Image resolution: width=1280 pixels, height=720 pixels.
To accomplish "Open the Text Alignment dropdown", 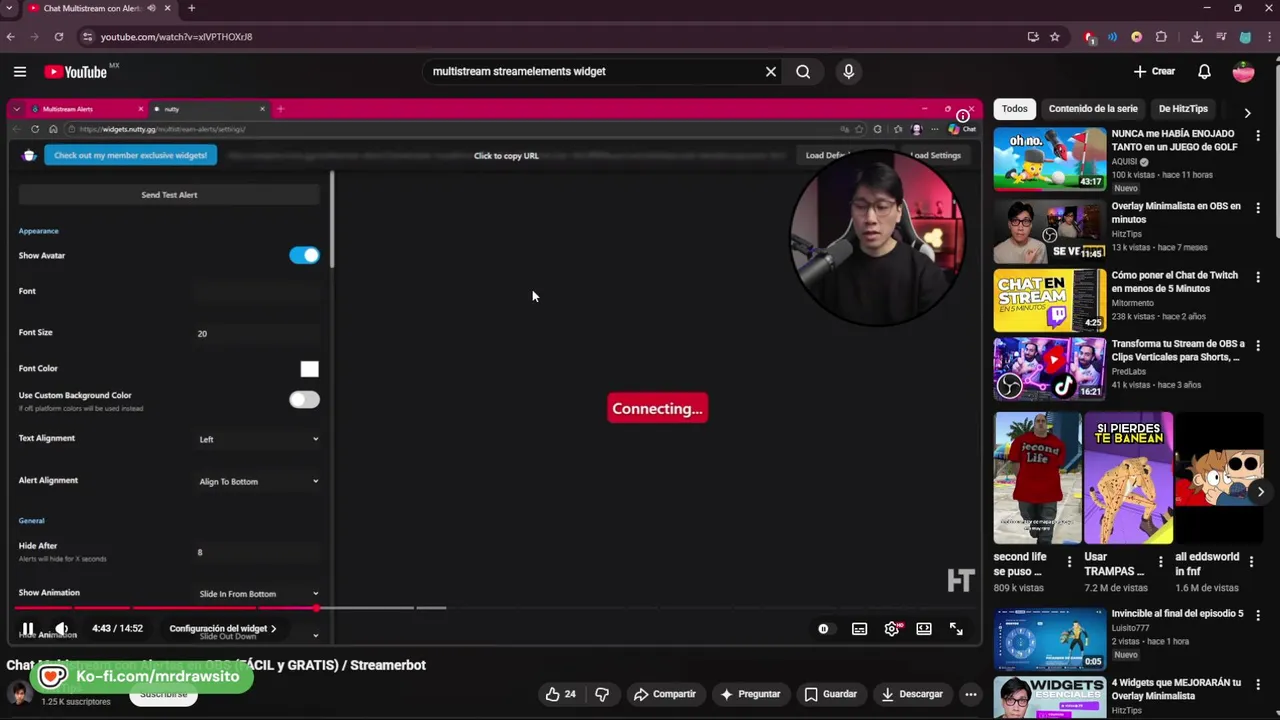I will (x=258, y=439).
